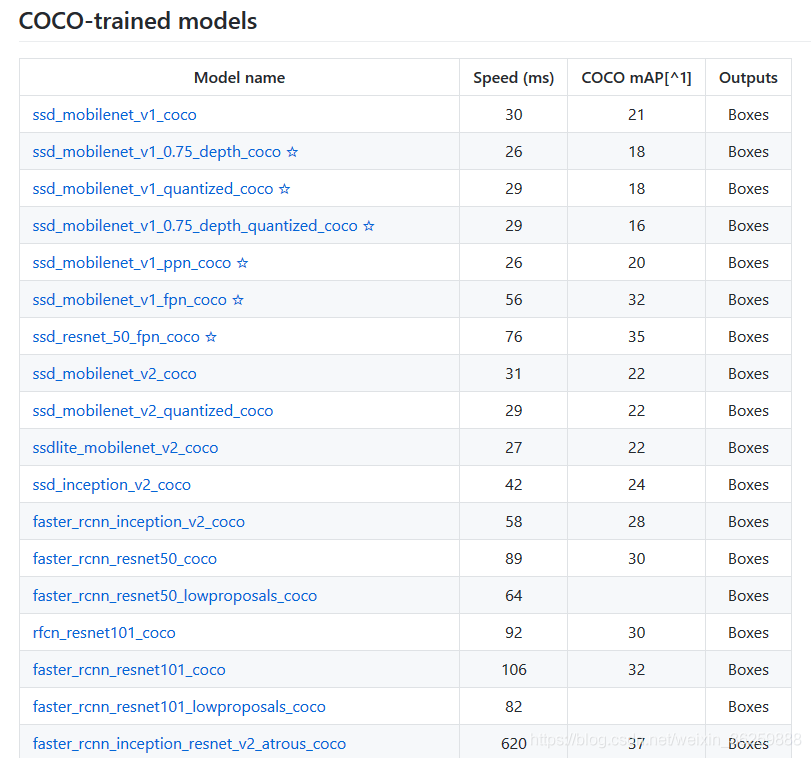Select the faster_rcnn_resnet101_coco link

click(129, 670)
